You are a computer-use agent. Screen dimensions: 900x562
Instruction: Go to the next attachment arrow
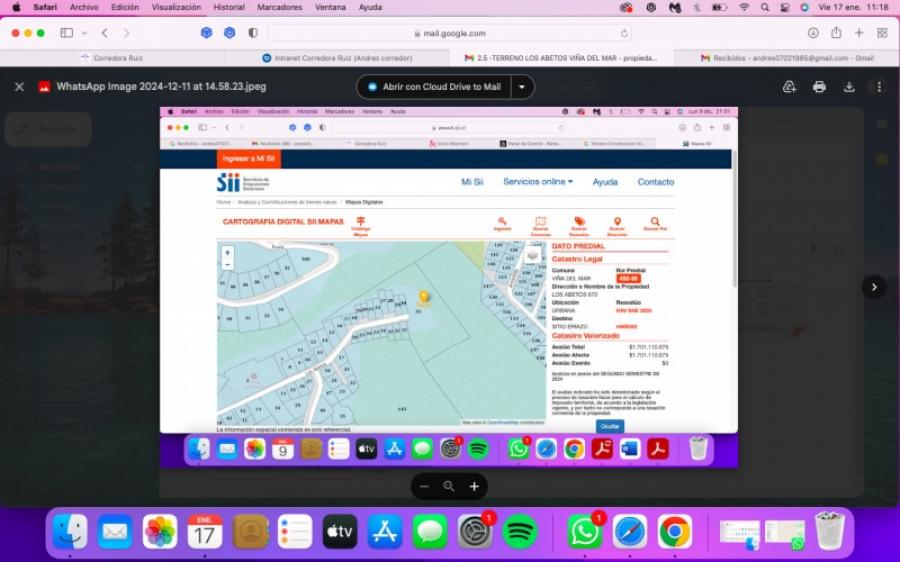tap(874, 287)
